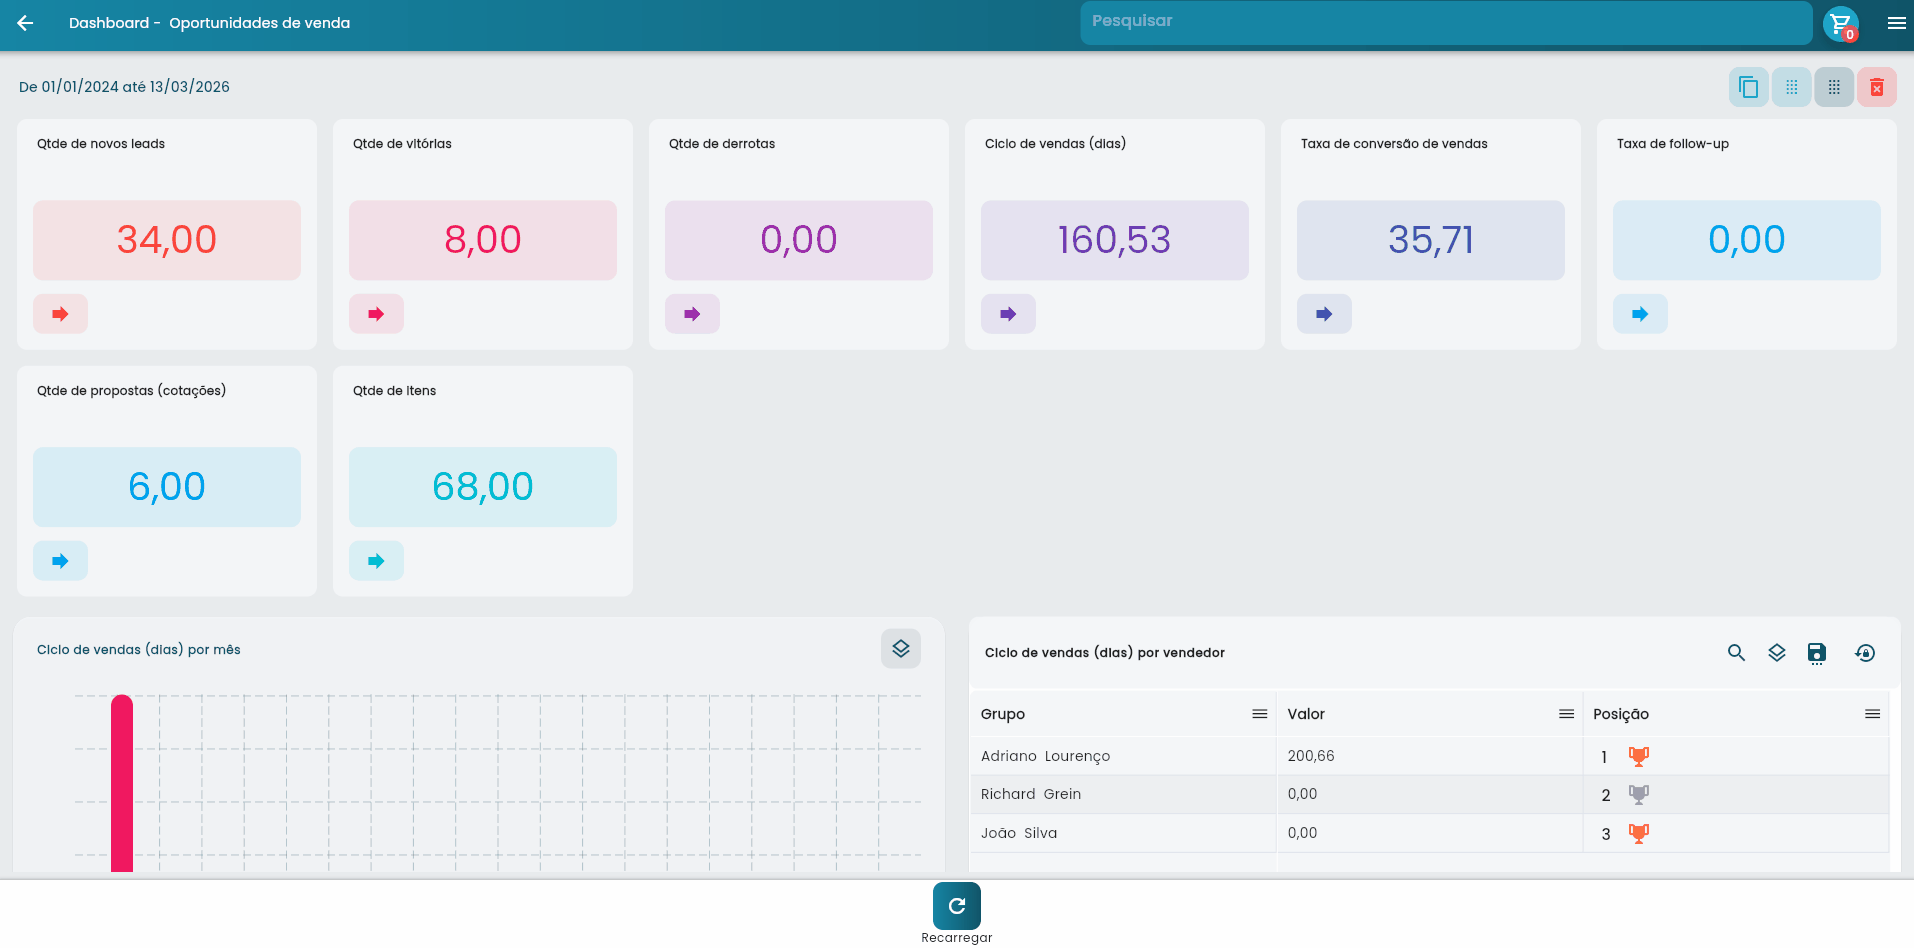Toggle layers on the monthly sales cycle chart
The width and height of the screenshot is (1914, 948).
coord(900,649)
